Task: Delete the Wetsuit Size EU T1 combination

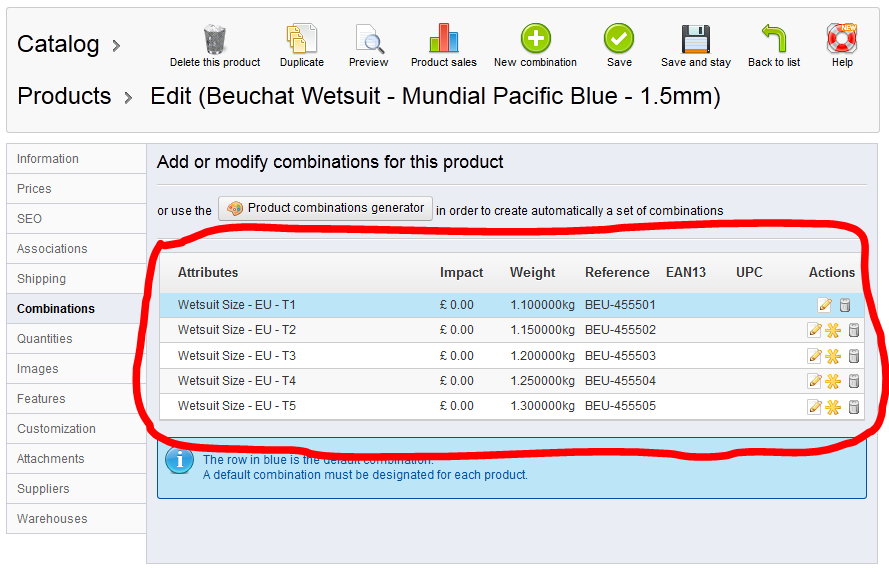Action: tap(845, 305)
